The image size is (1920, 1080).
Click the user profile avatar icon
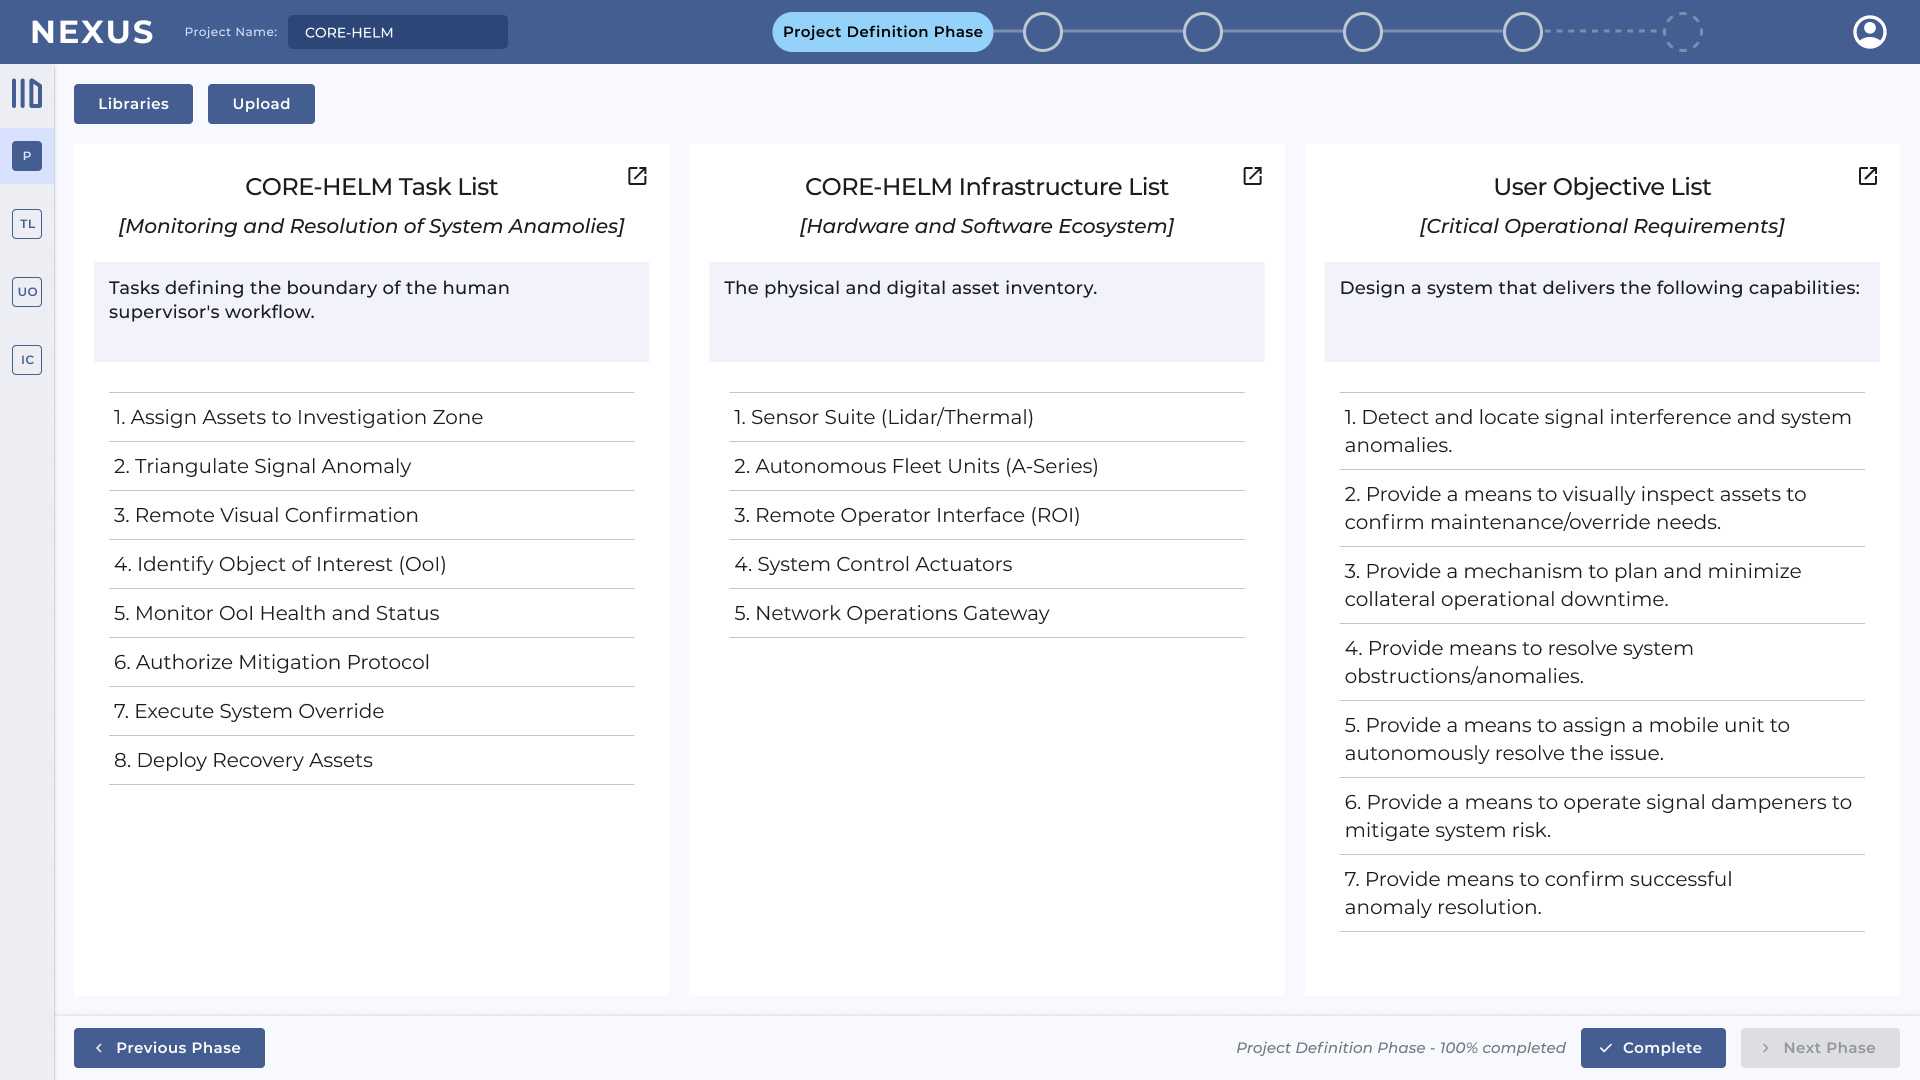(1869, 32)
